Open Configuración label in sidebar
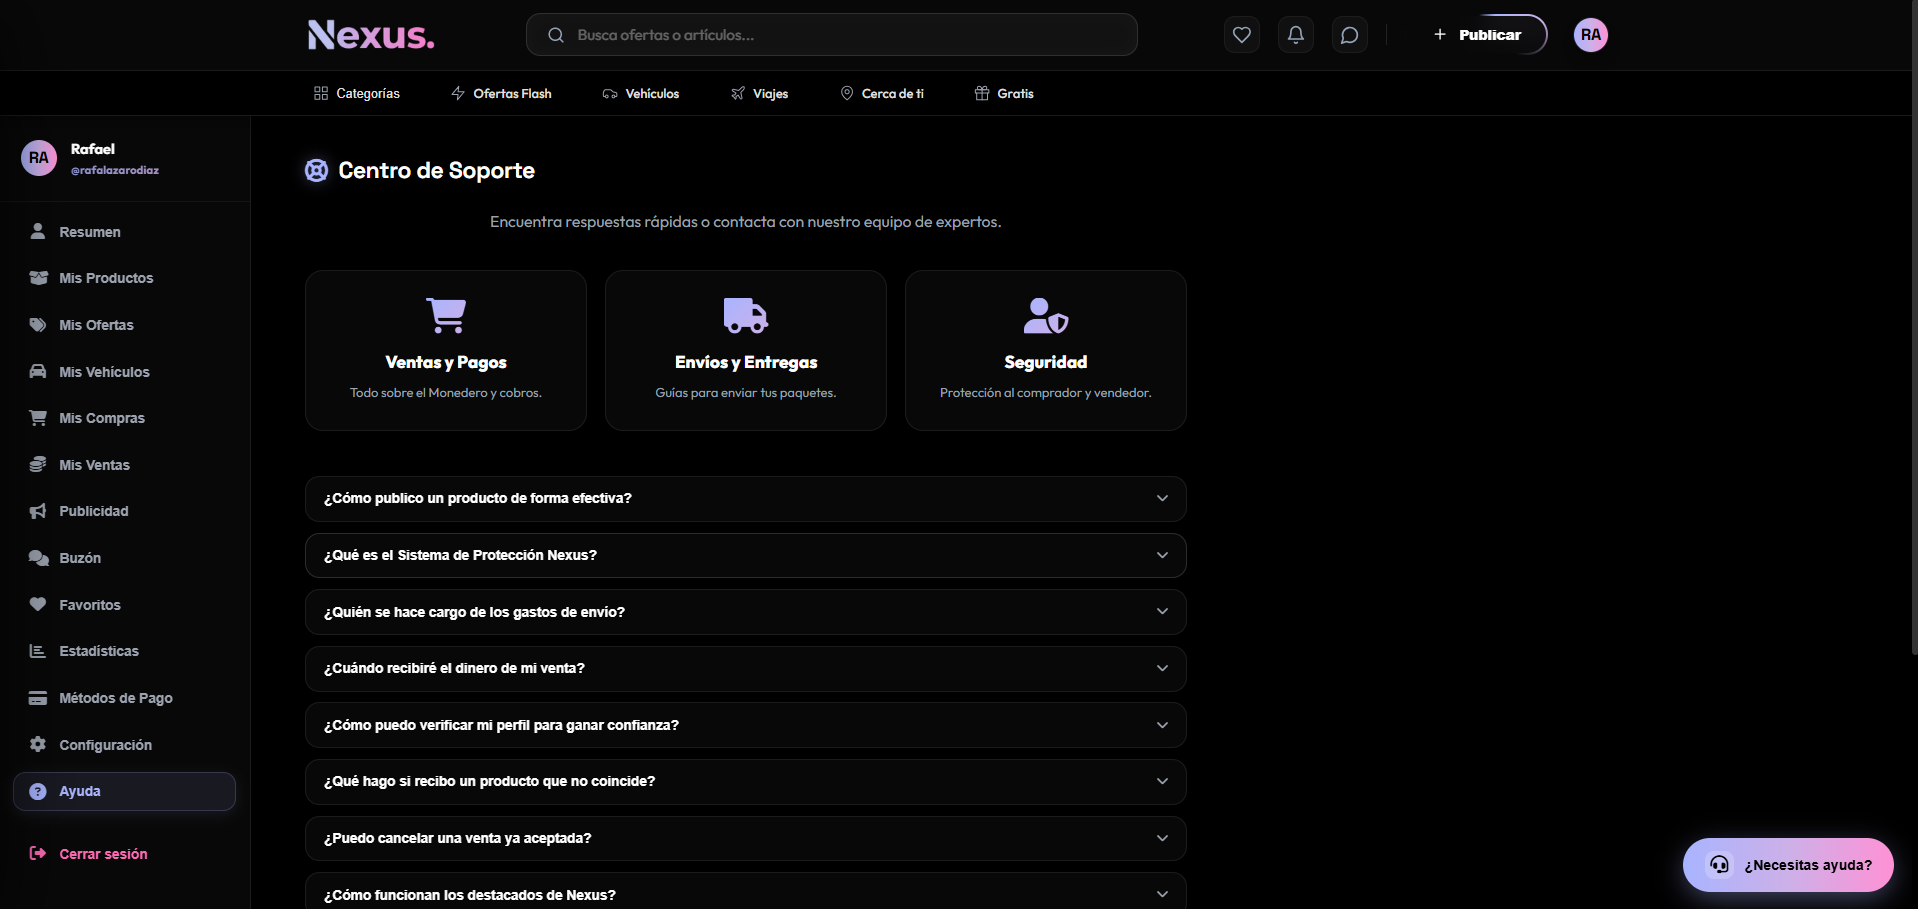Screen dimensions: 1918x909 click(x=106, y=745)
